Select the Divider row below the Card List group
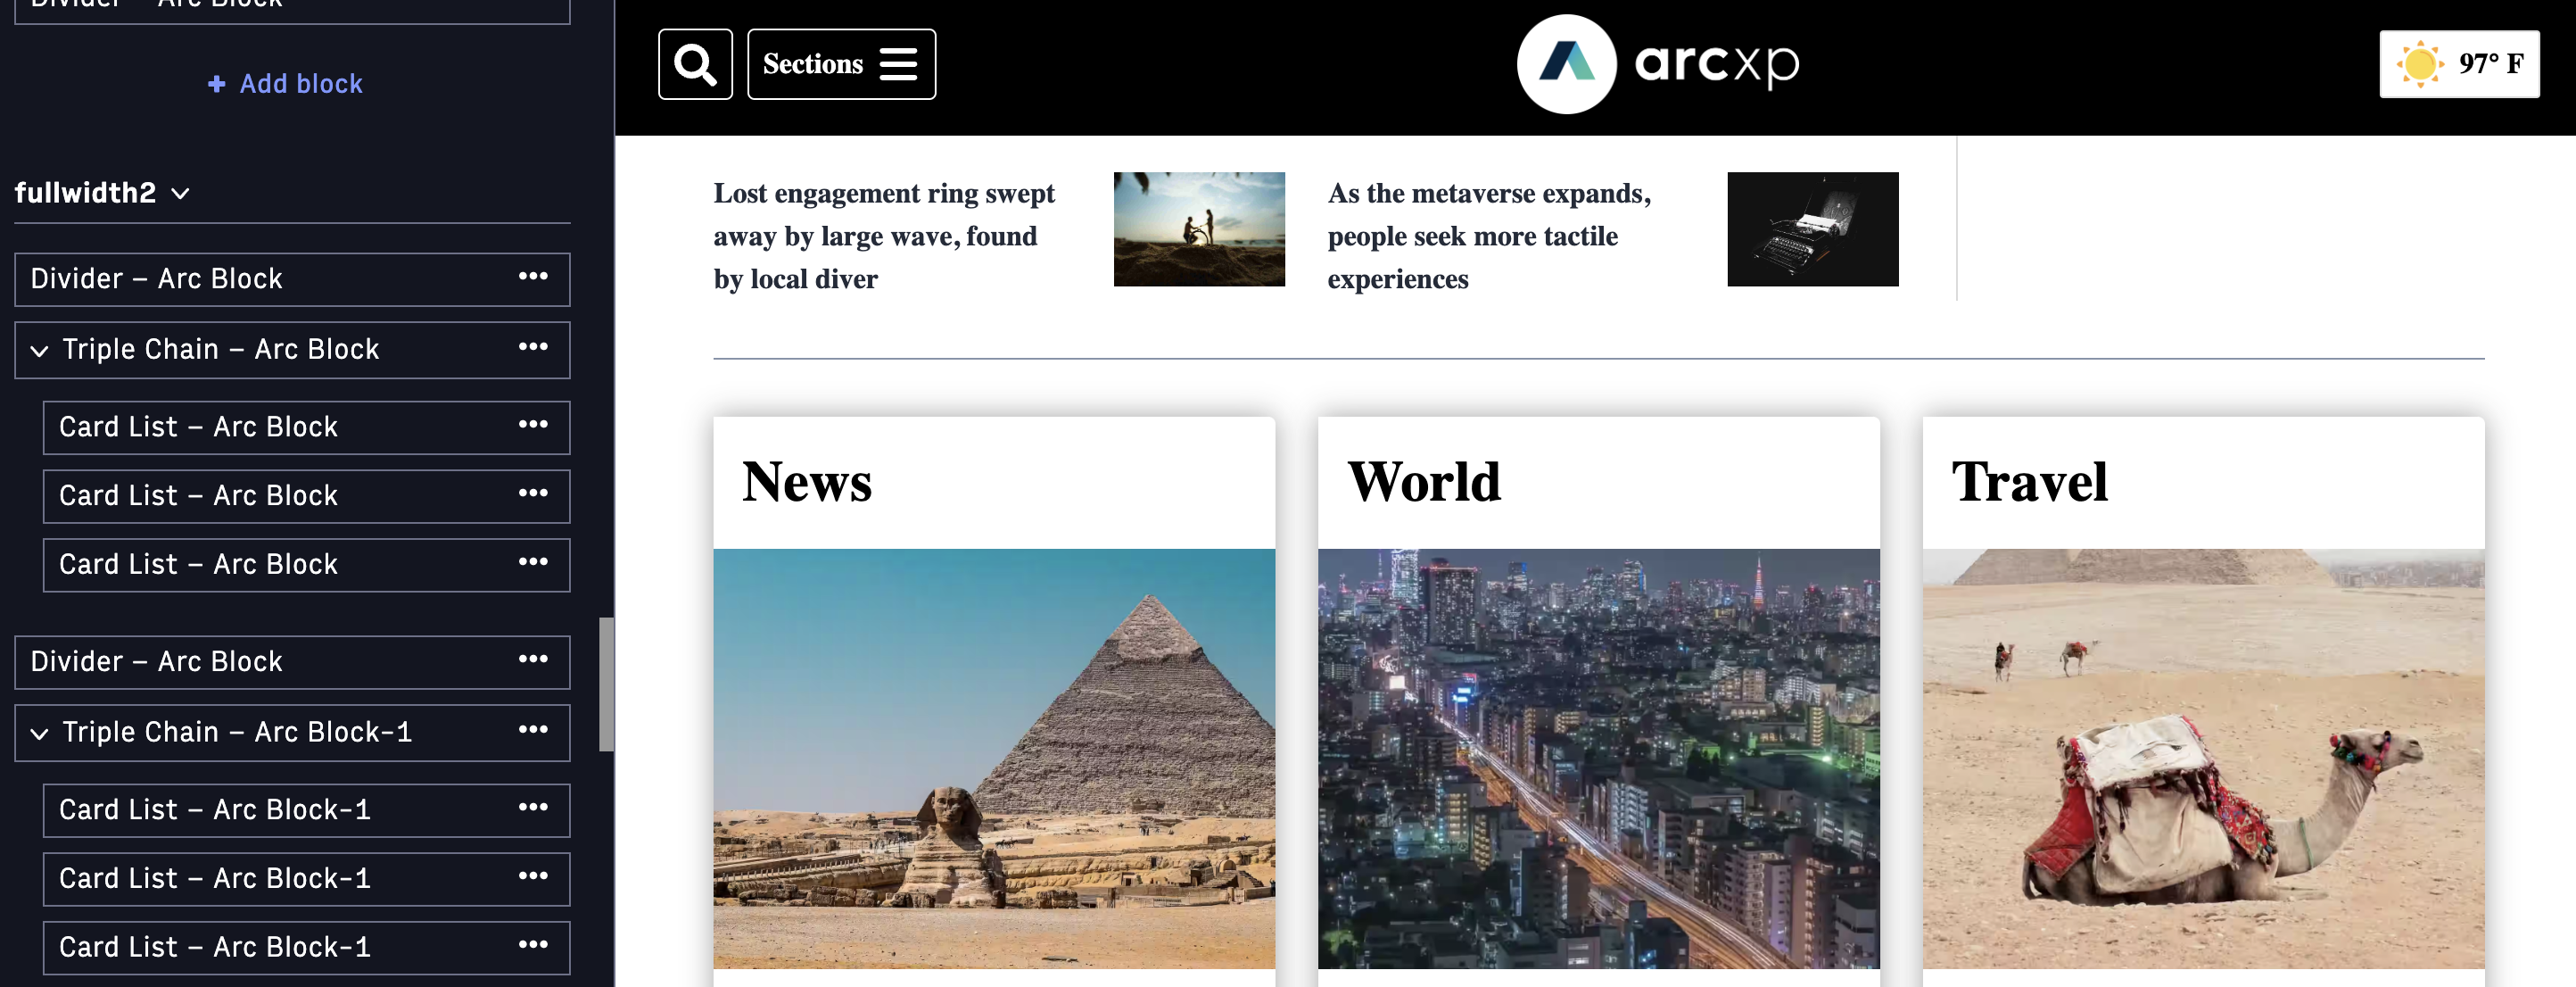 (292, 662)
